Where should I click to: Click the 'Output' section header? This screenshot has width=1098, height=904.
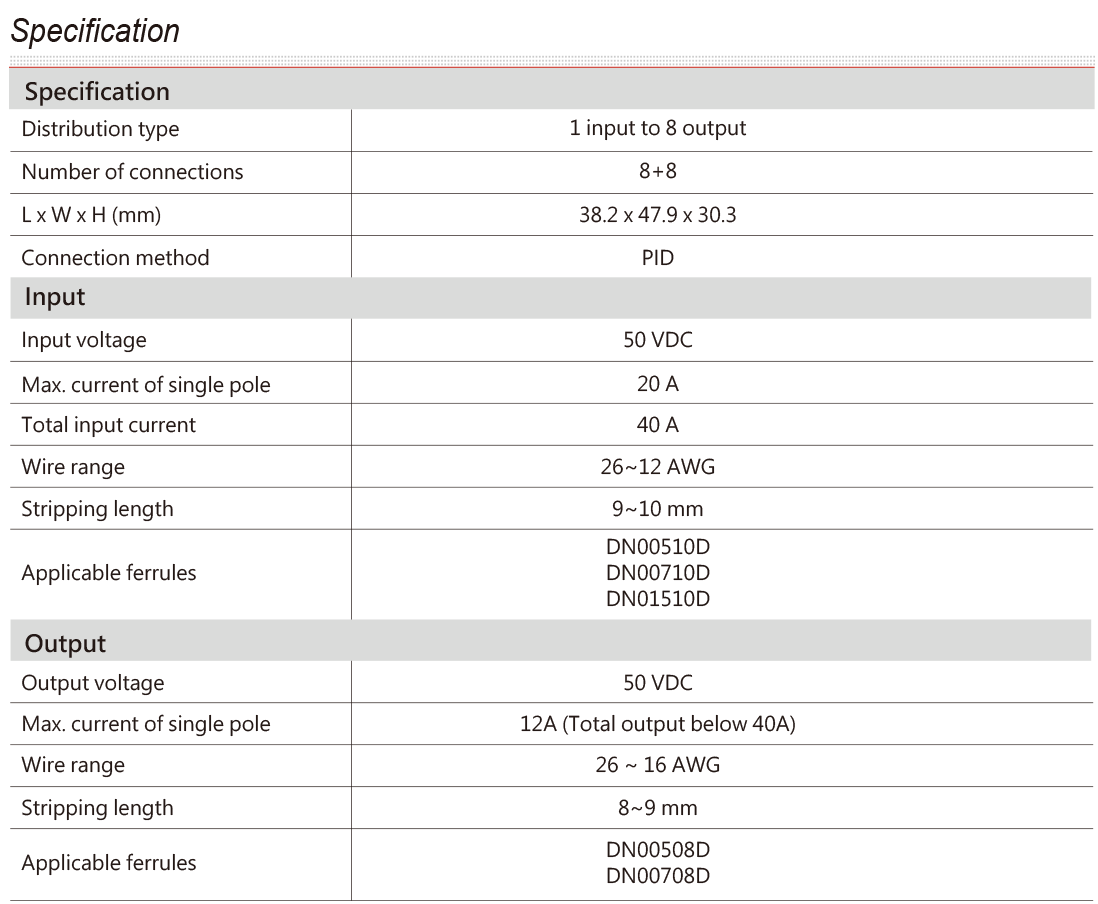point(551,641)
